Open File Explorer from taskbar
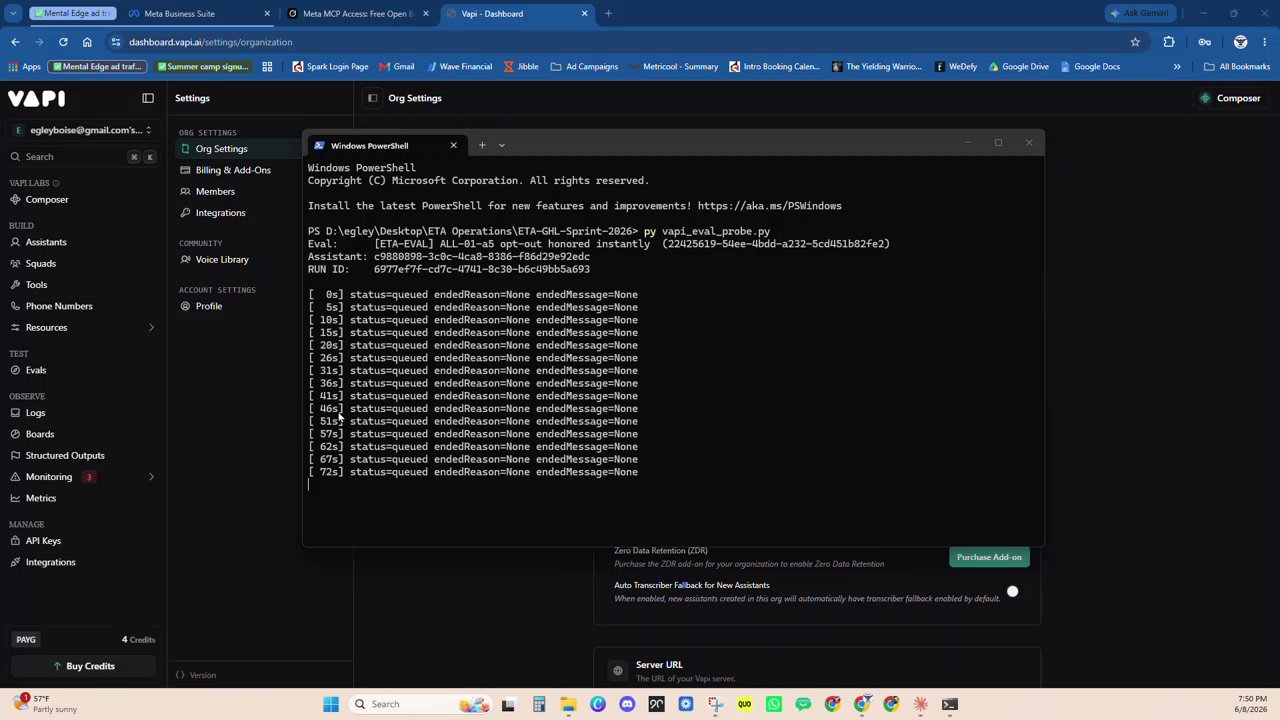This screenshot has width=1280, height=720. point(568,704)
